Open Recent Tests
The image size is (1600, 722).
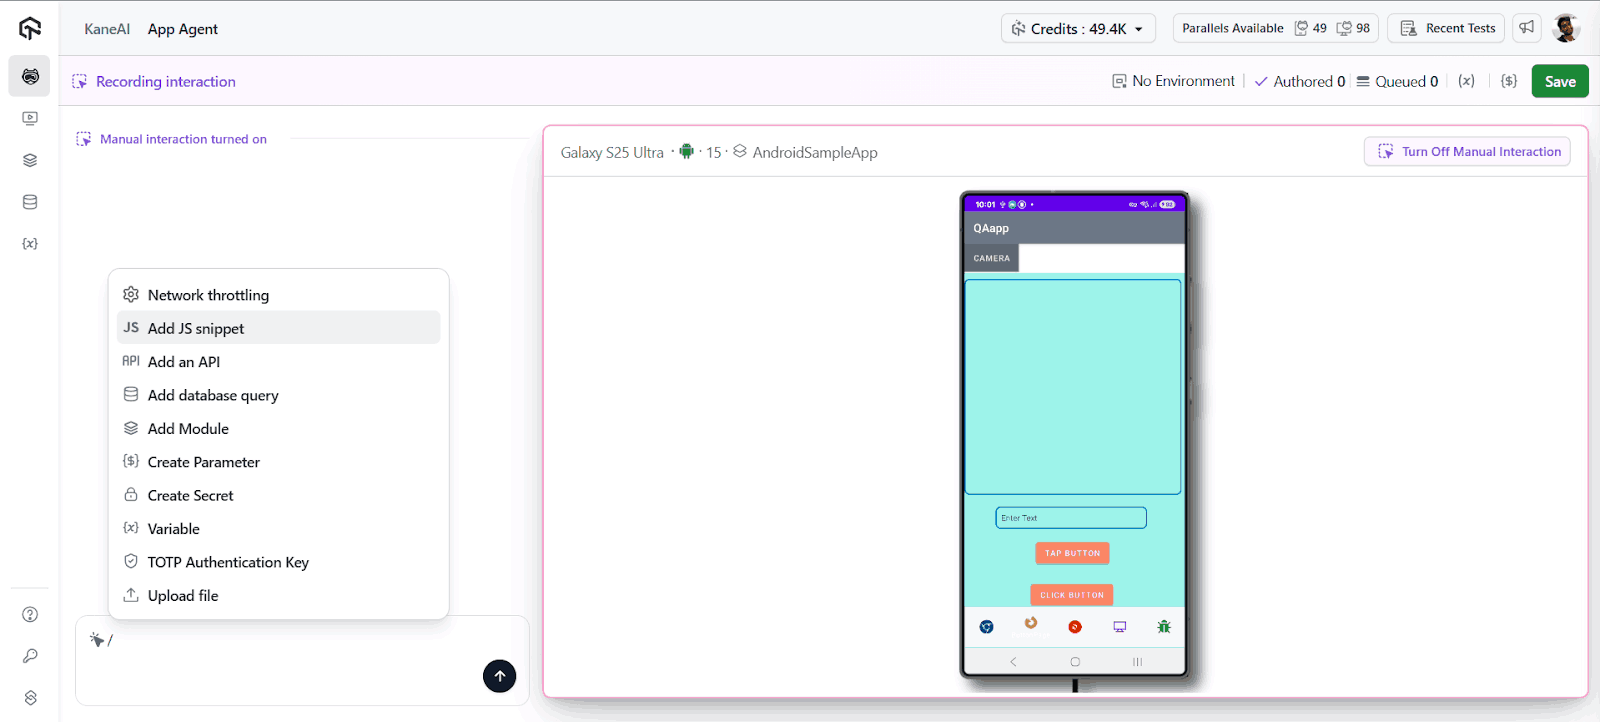pos(1446,28)
